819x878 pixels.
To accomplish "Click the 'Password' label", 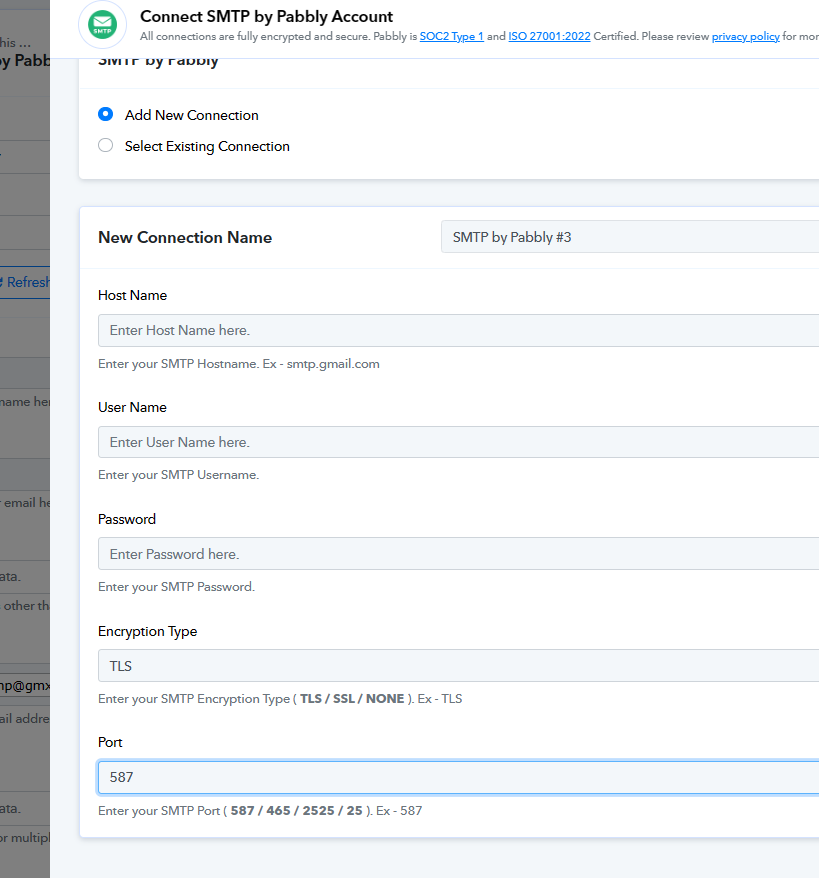I will 127,519.
